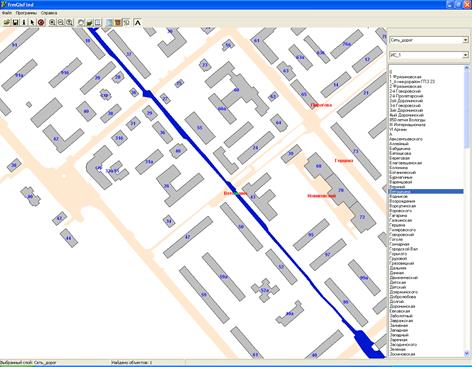
Task: Open the Справка menu
Action: click(49, 13)
